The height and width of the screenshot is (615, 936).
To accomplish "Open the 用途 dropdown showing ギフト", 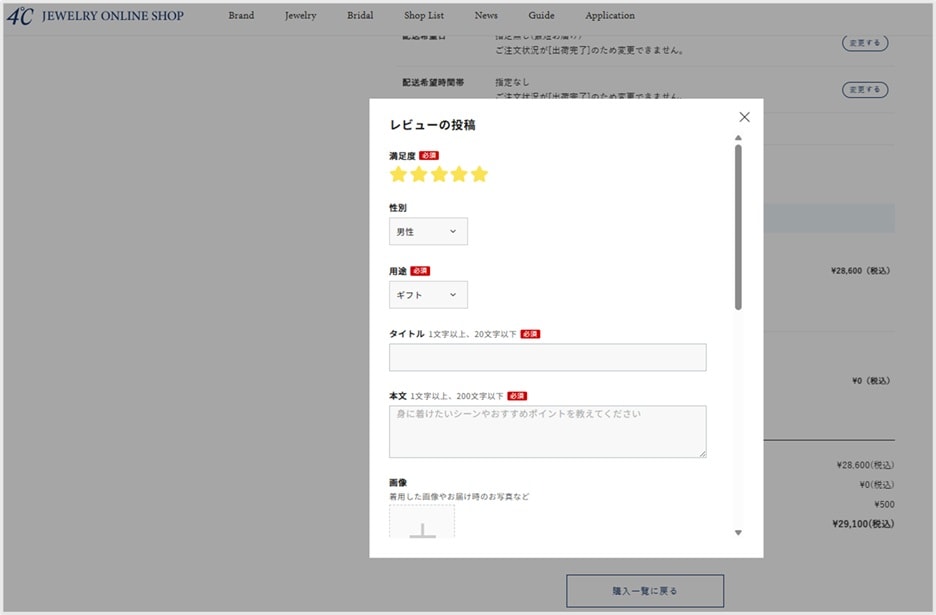I will tap(428, 295).
